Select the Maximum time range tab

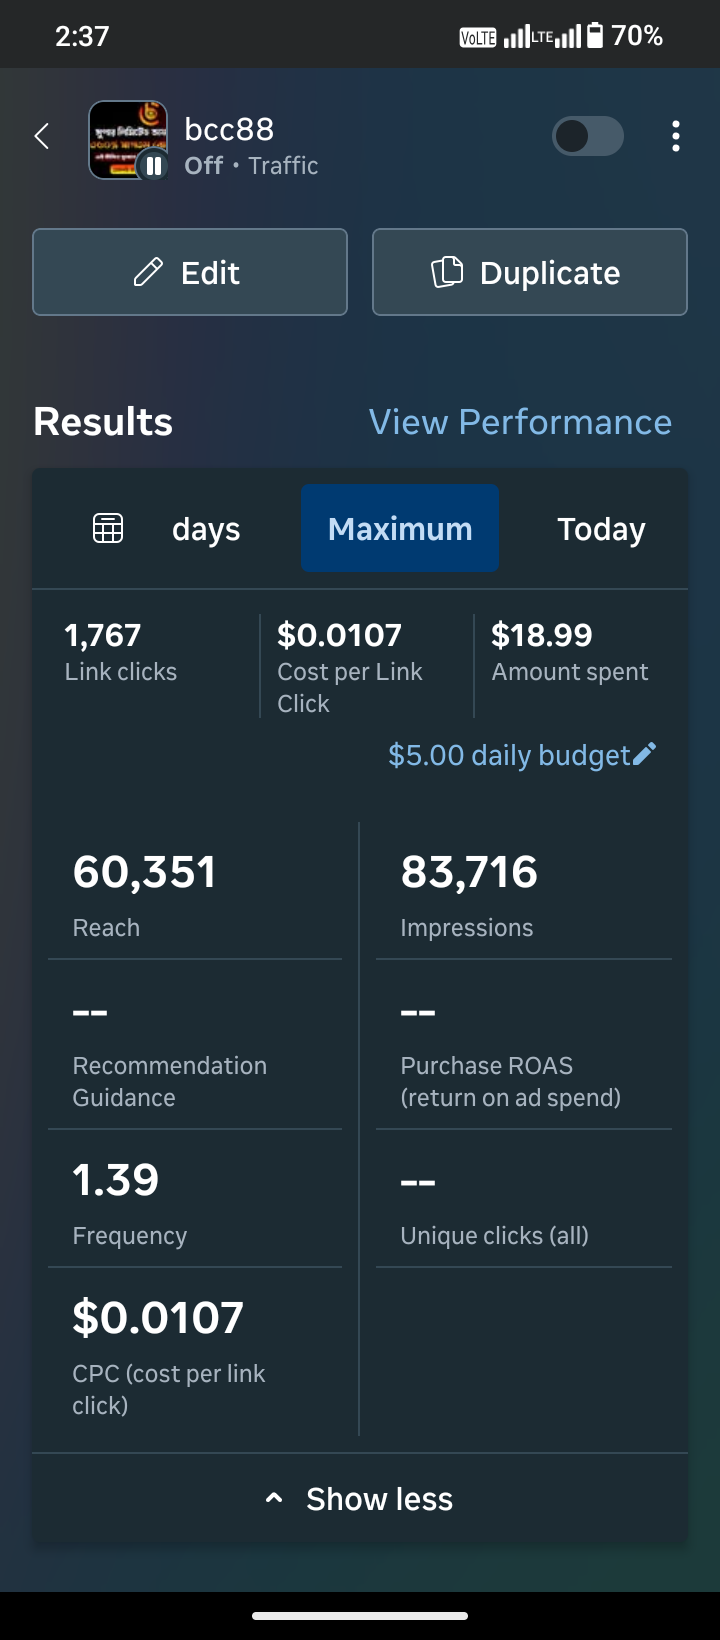point(400,528)
